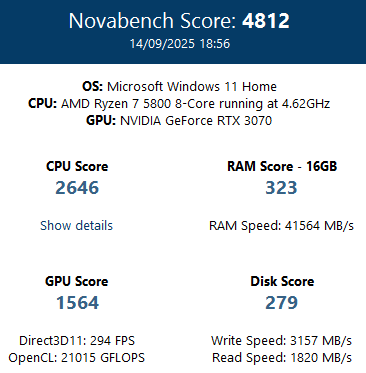Click the RAM score value 323
The height and width of the screenshot is (373, 366).
tap(281, 188)
